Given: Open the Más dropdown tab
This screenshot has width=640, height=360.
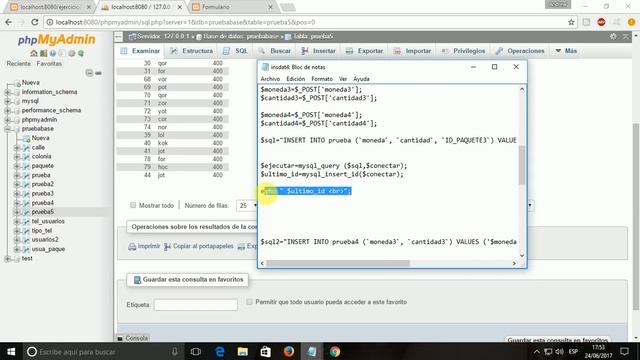Looking at the screenshot, I should pos(566,51).
